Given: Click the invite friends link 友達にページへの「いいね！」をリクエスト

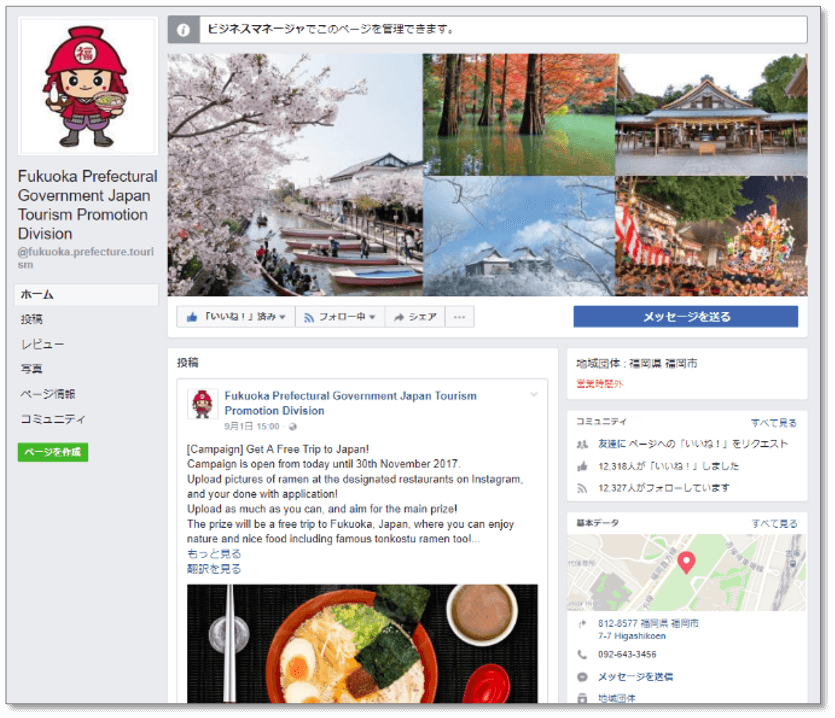Looking at the screenshot, I should [x=693, y=444].
